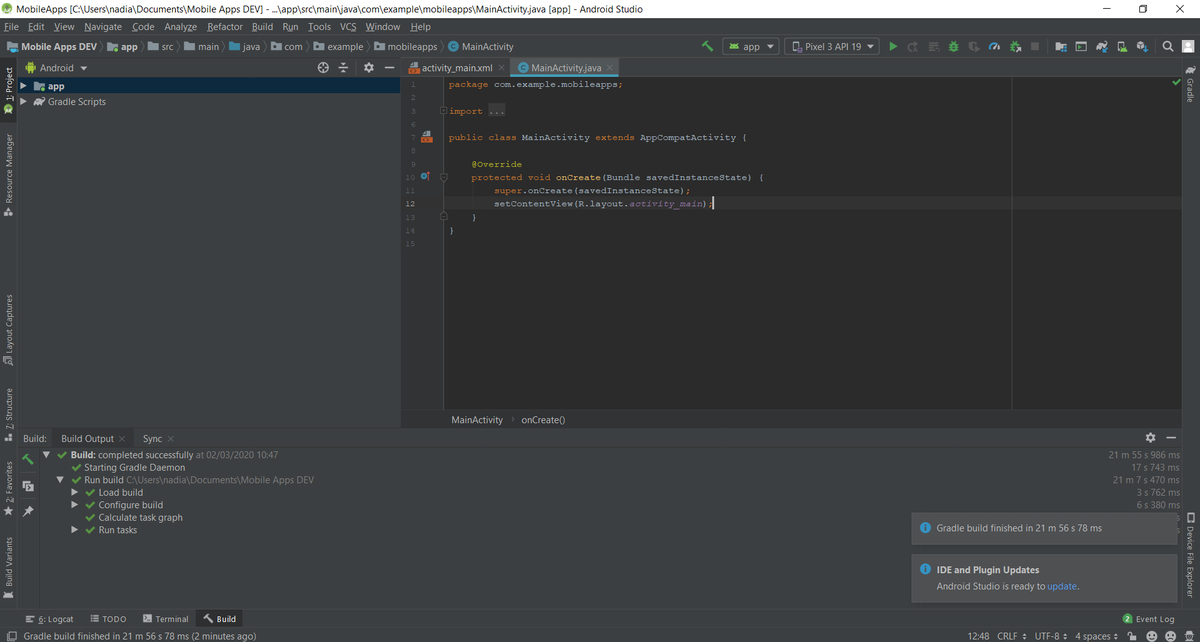The width and height of the screenshot is (1200, 642).
Task: Open the Logcat tool window
Action: pos(50,619)
